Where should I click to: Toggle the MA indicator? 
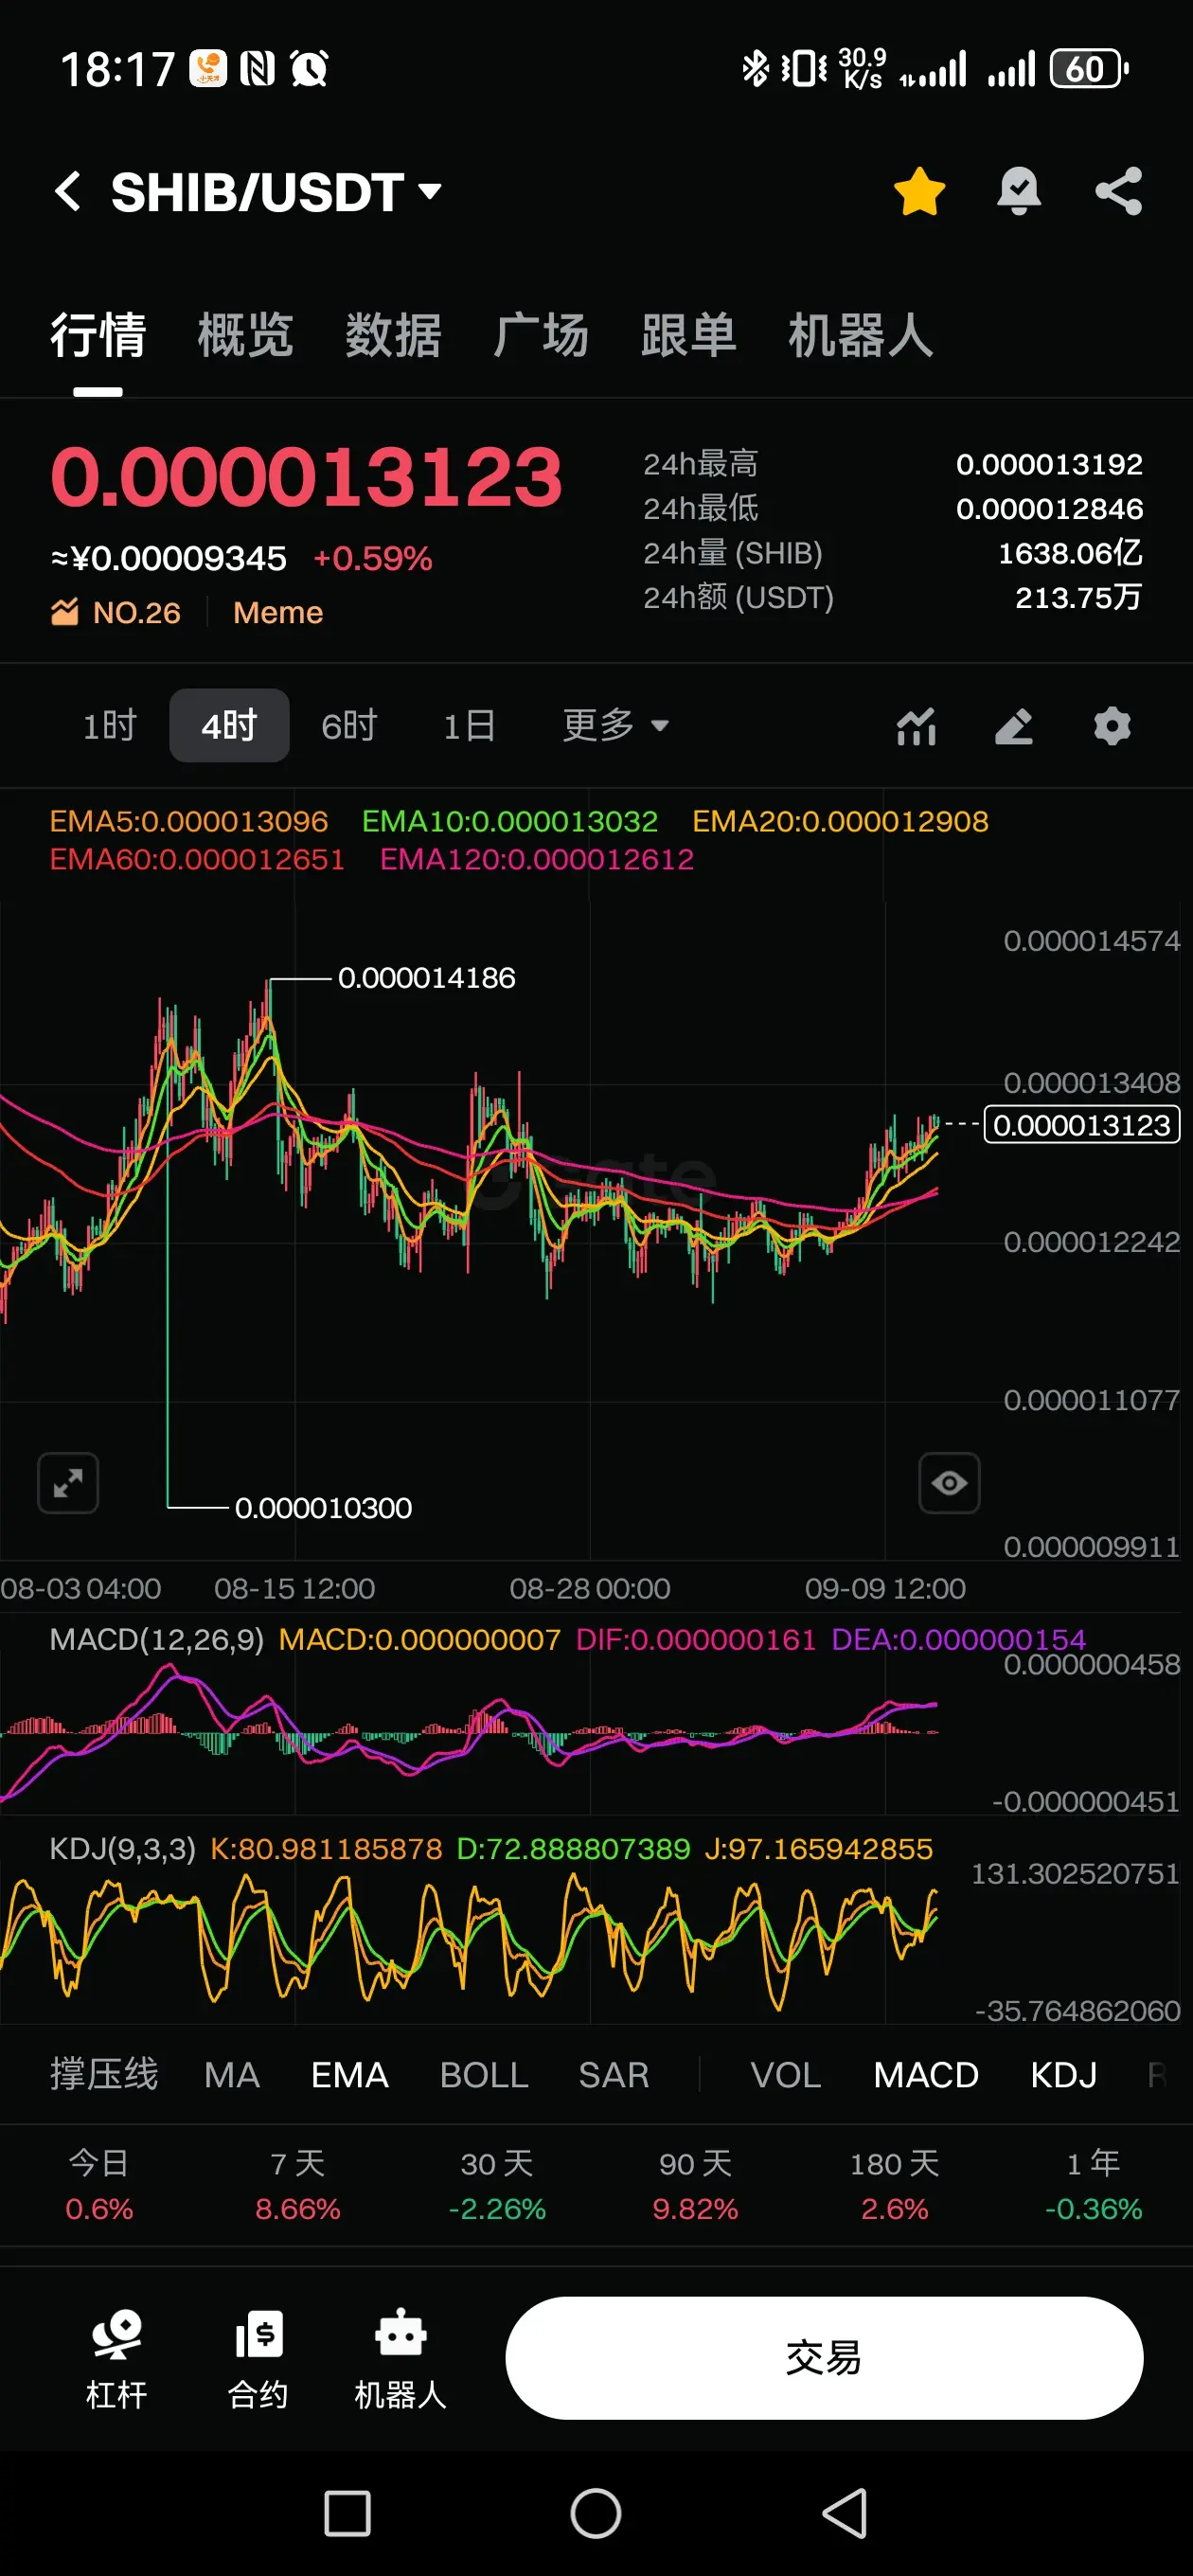click(232, 2075)
